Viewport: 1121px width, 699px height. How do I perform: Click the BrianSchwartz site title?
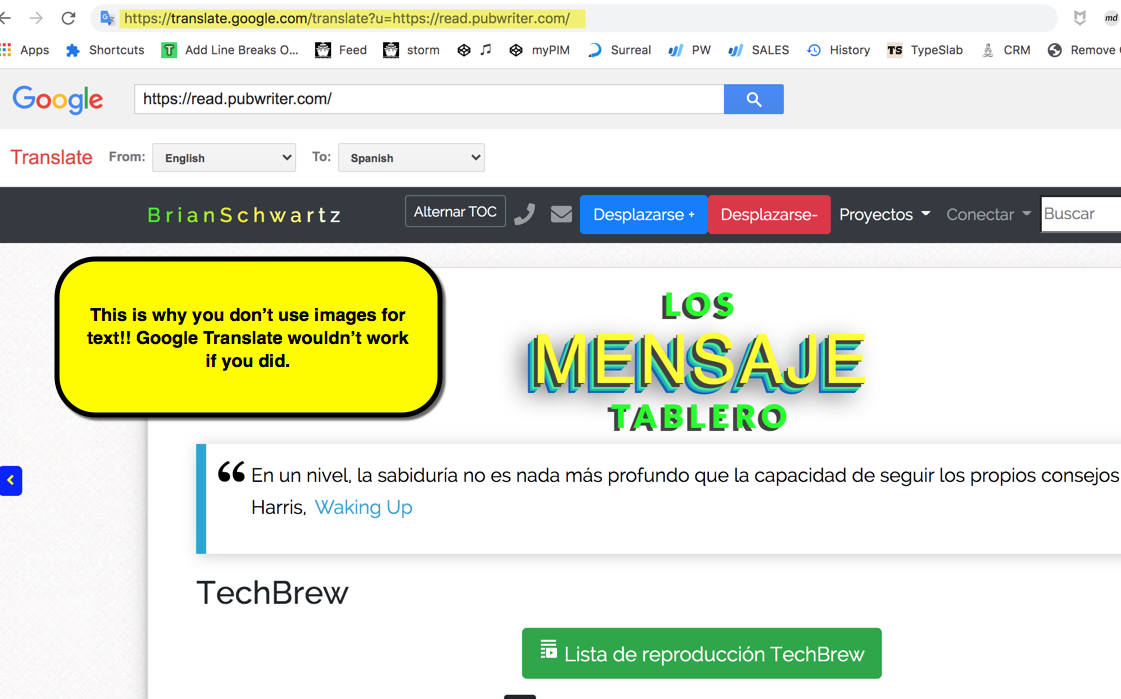pyautogui.click(x=245, y=215)
